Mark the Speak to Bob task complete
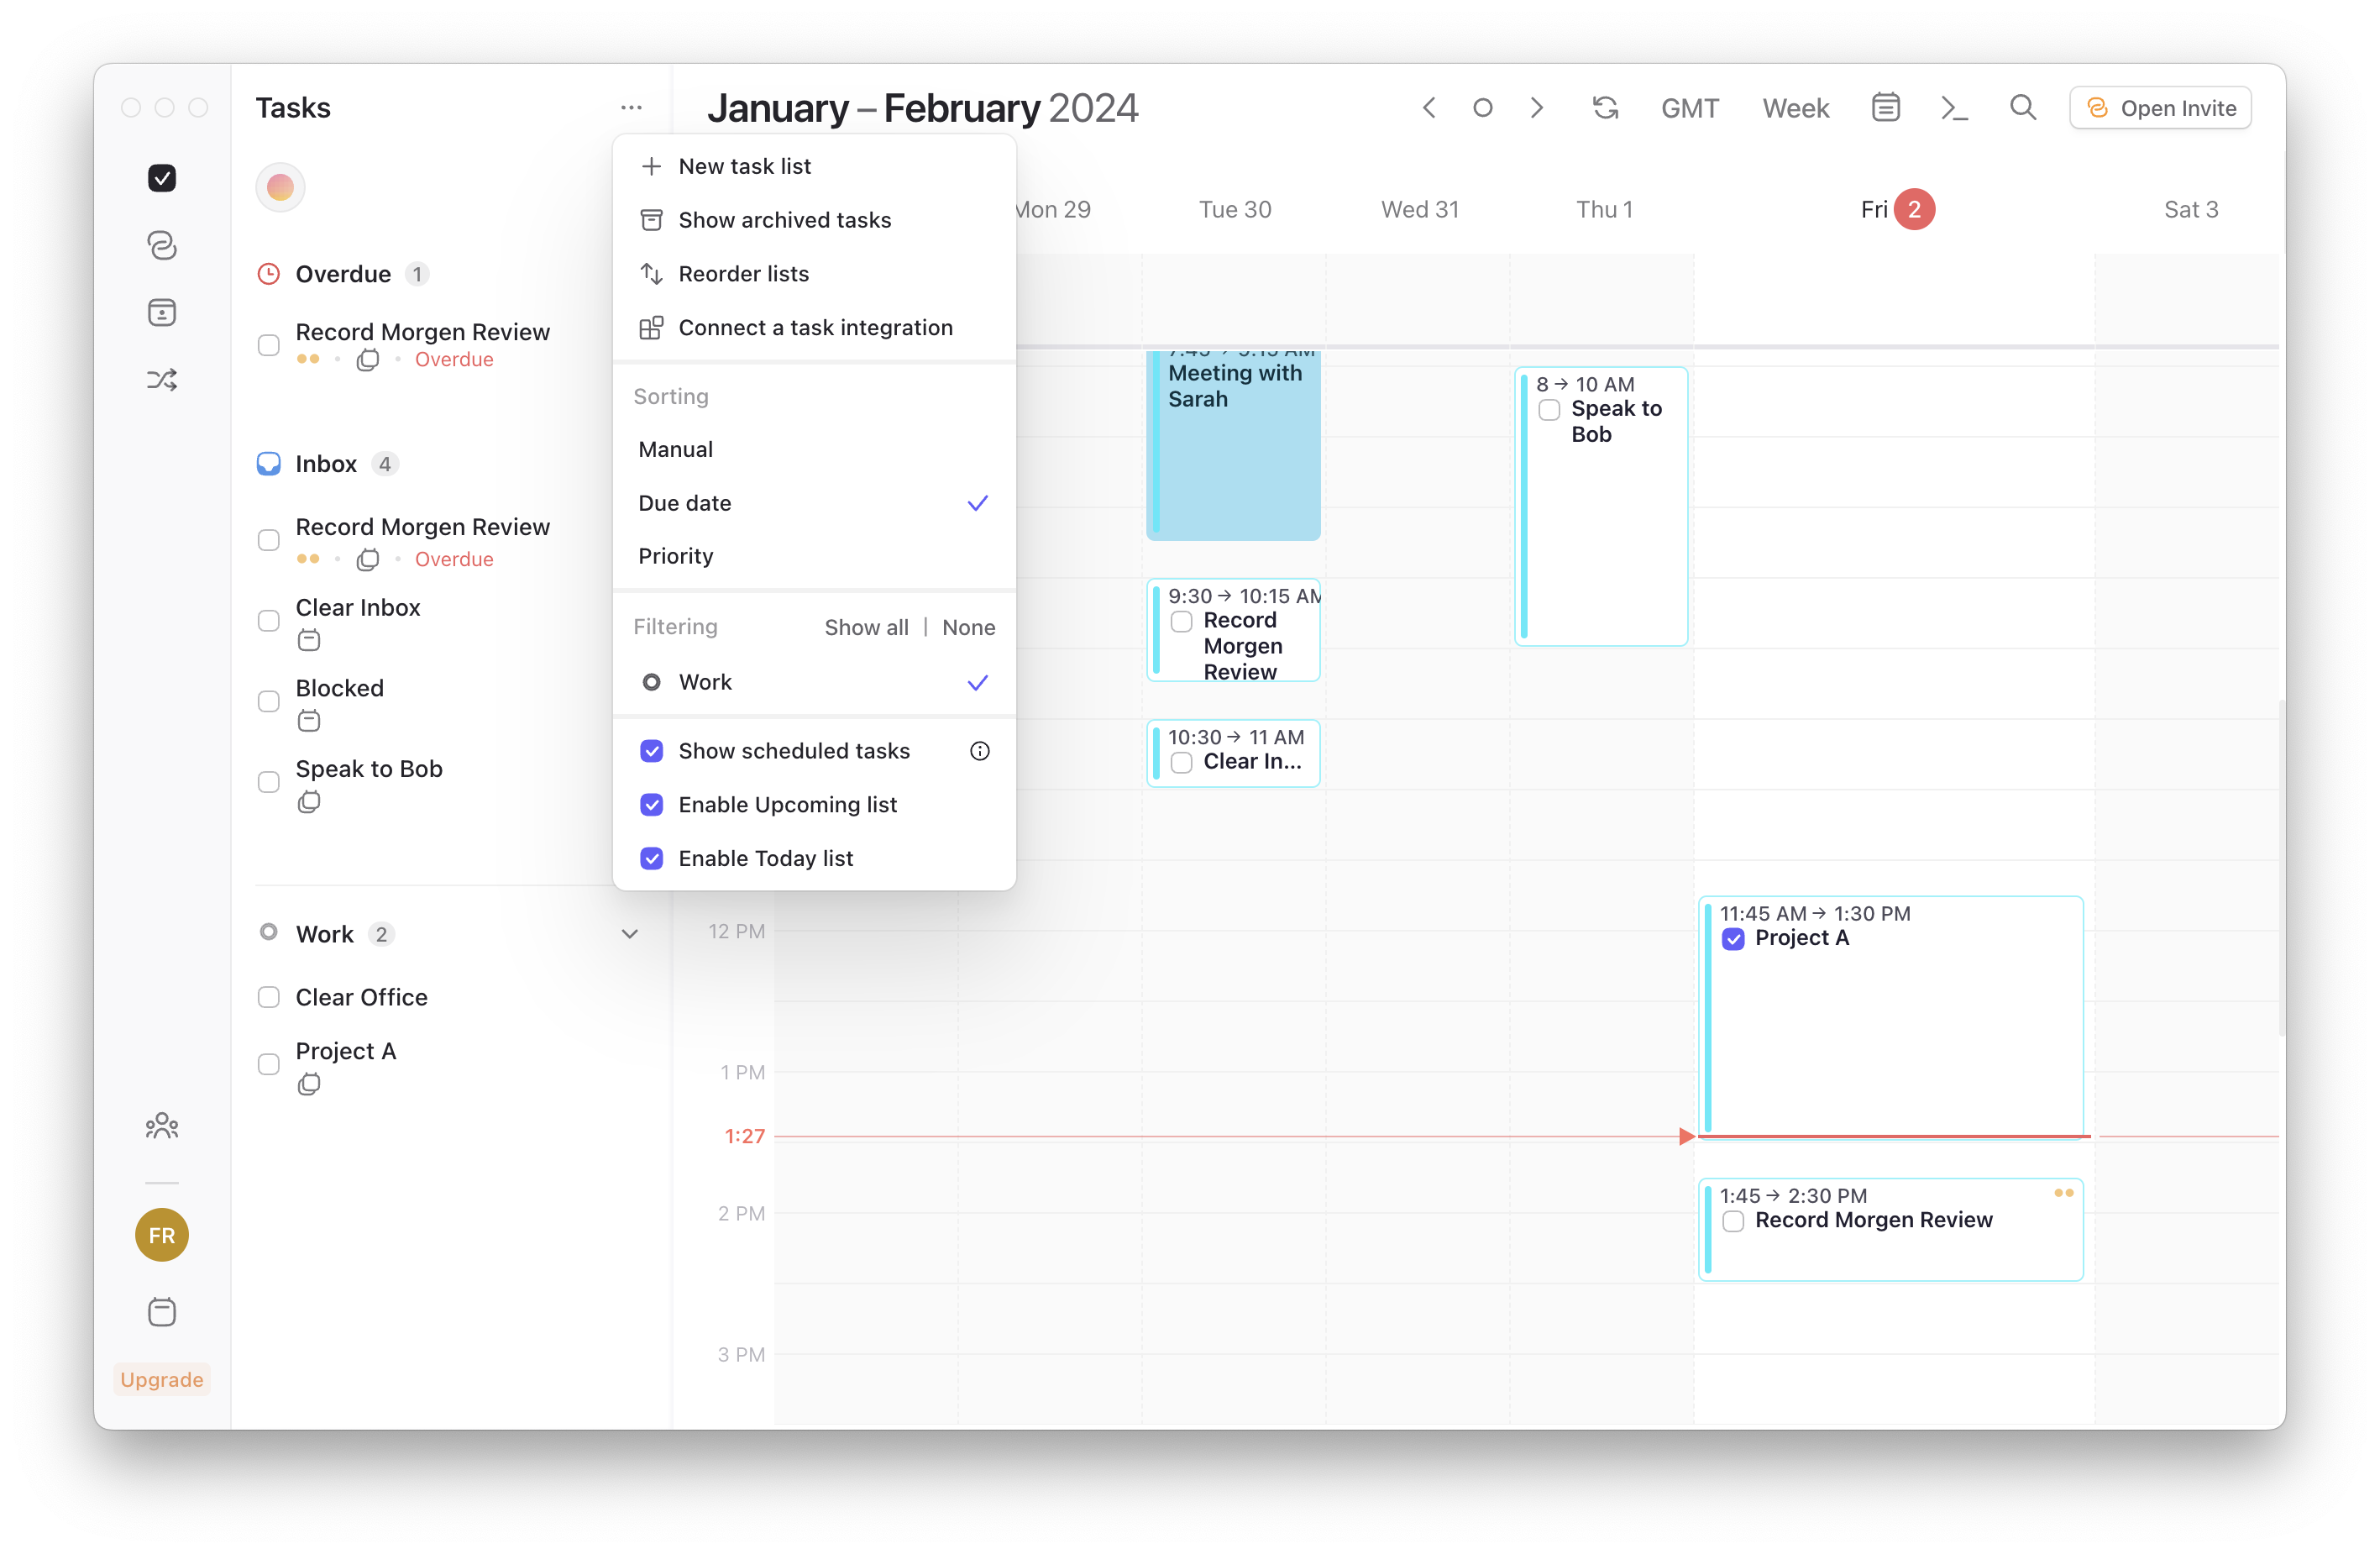This screenshot has width=2380, height=1554. 268,782
